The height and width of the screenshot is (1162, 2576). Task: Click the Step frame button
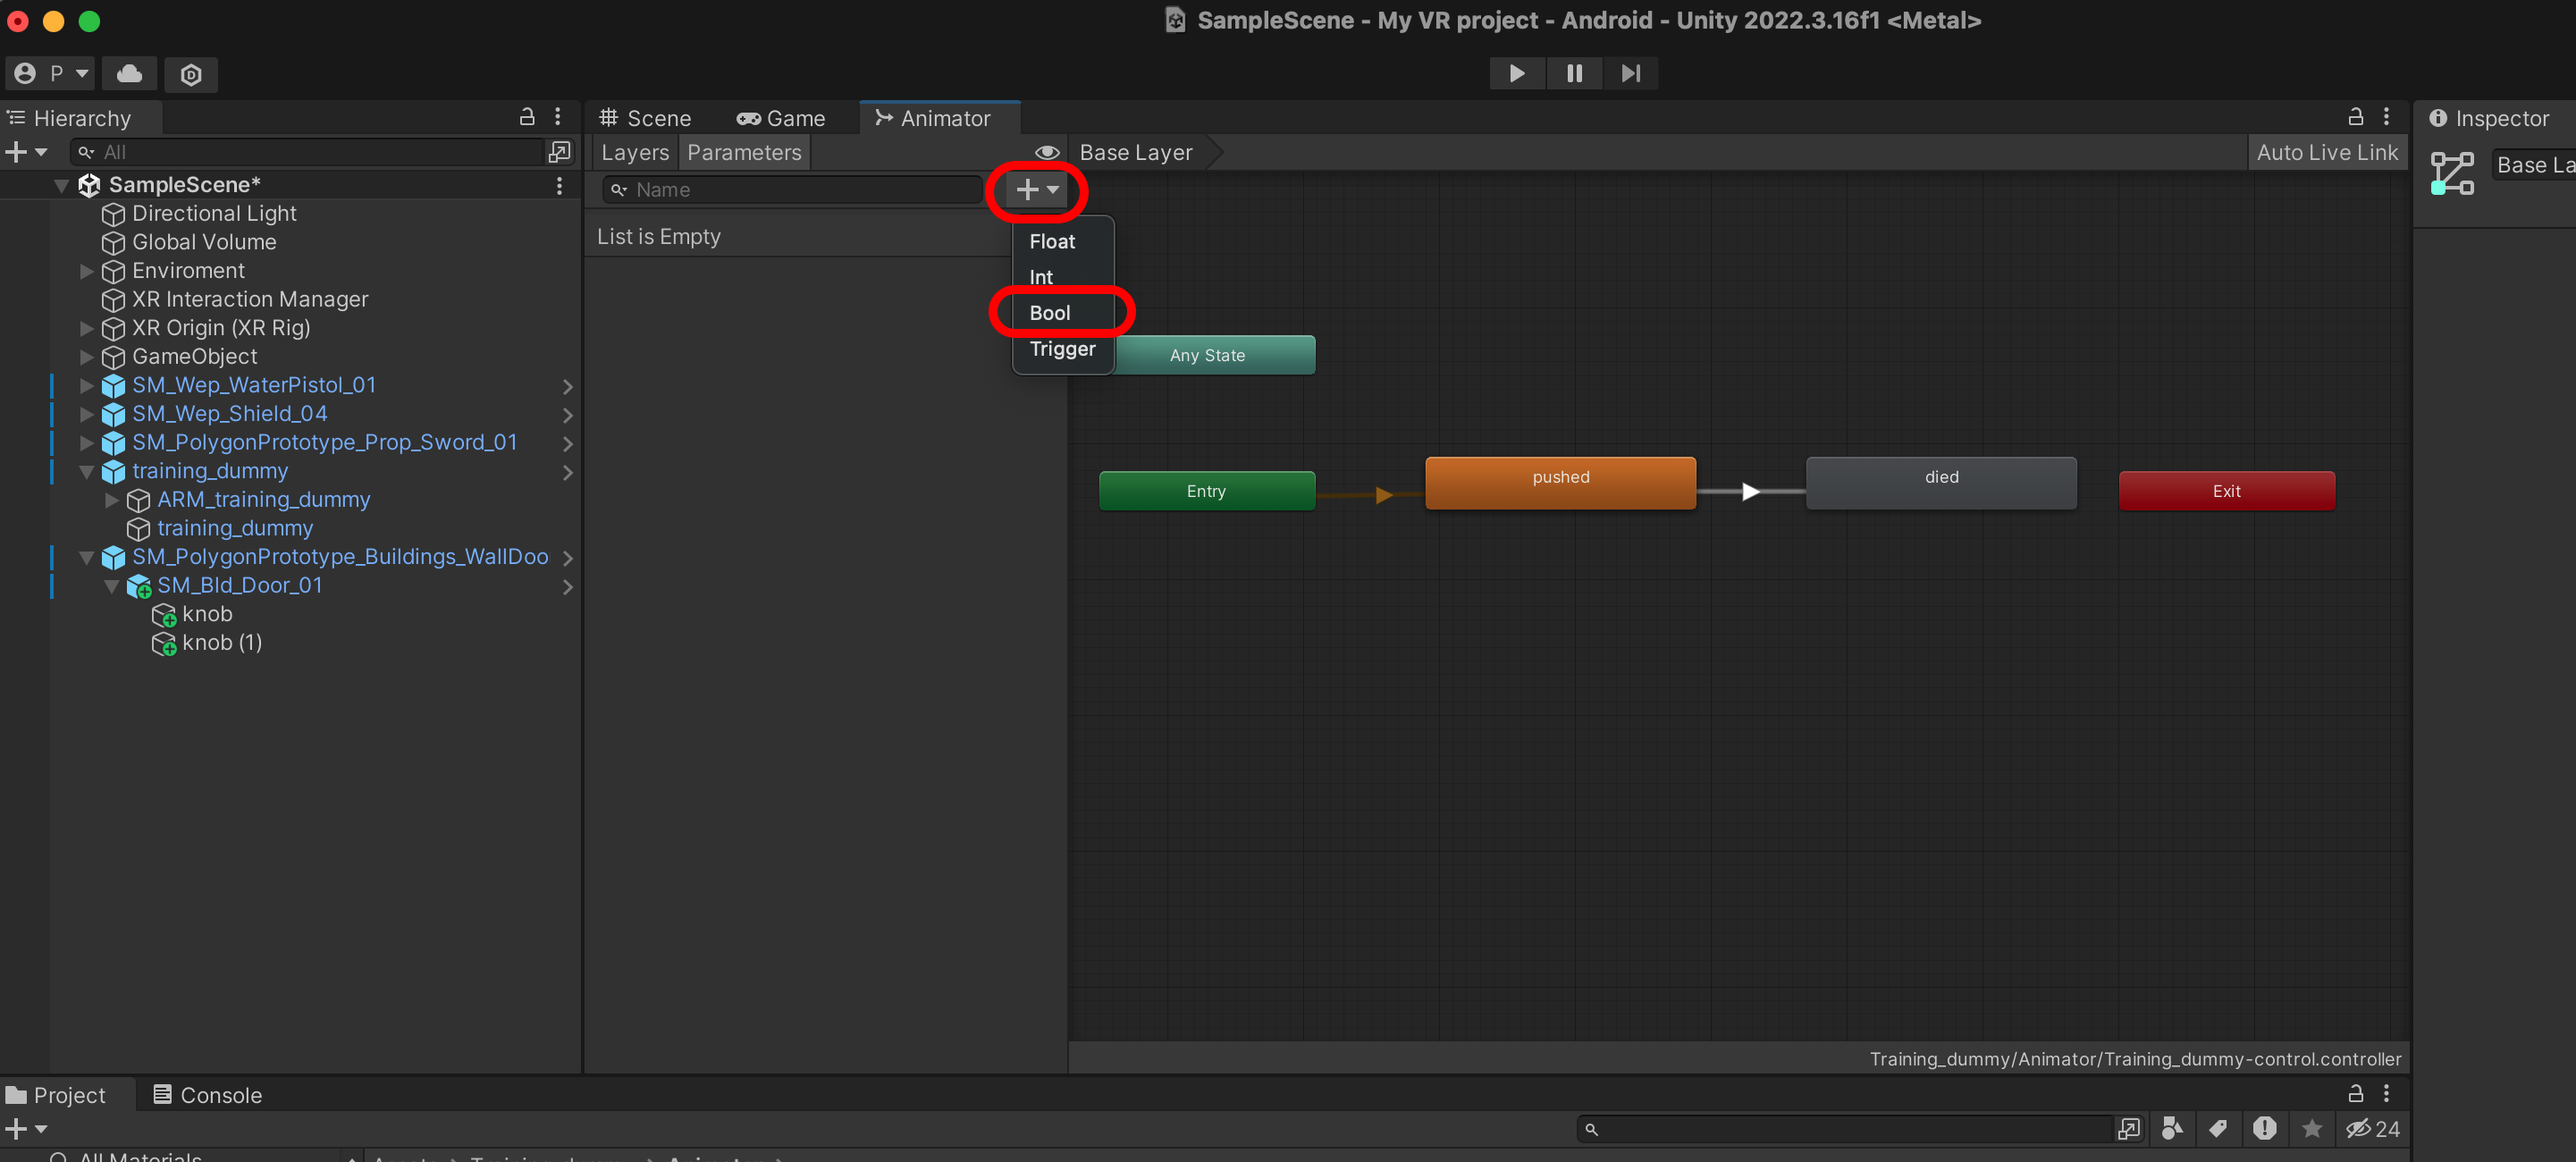[1630, 73]
